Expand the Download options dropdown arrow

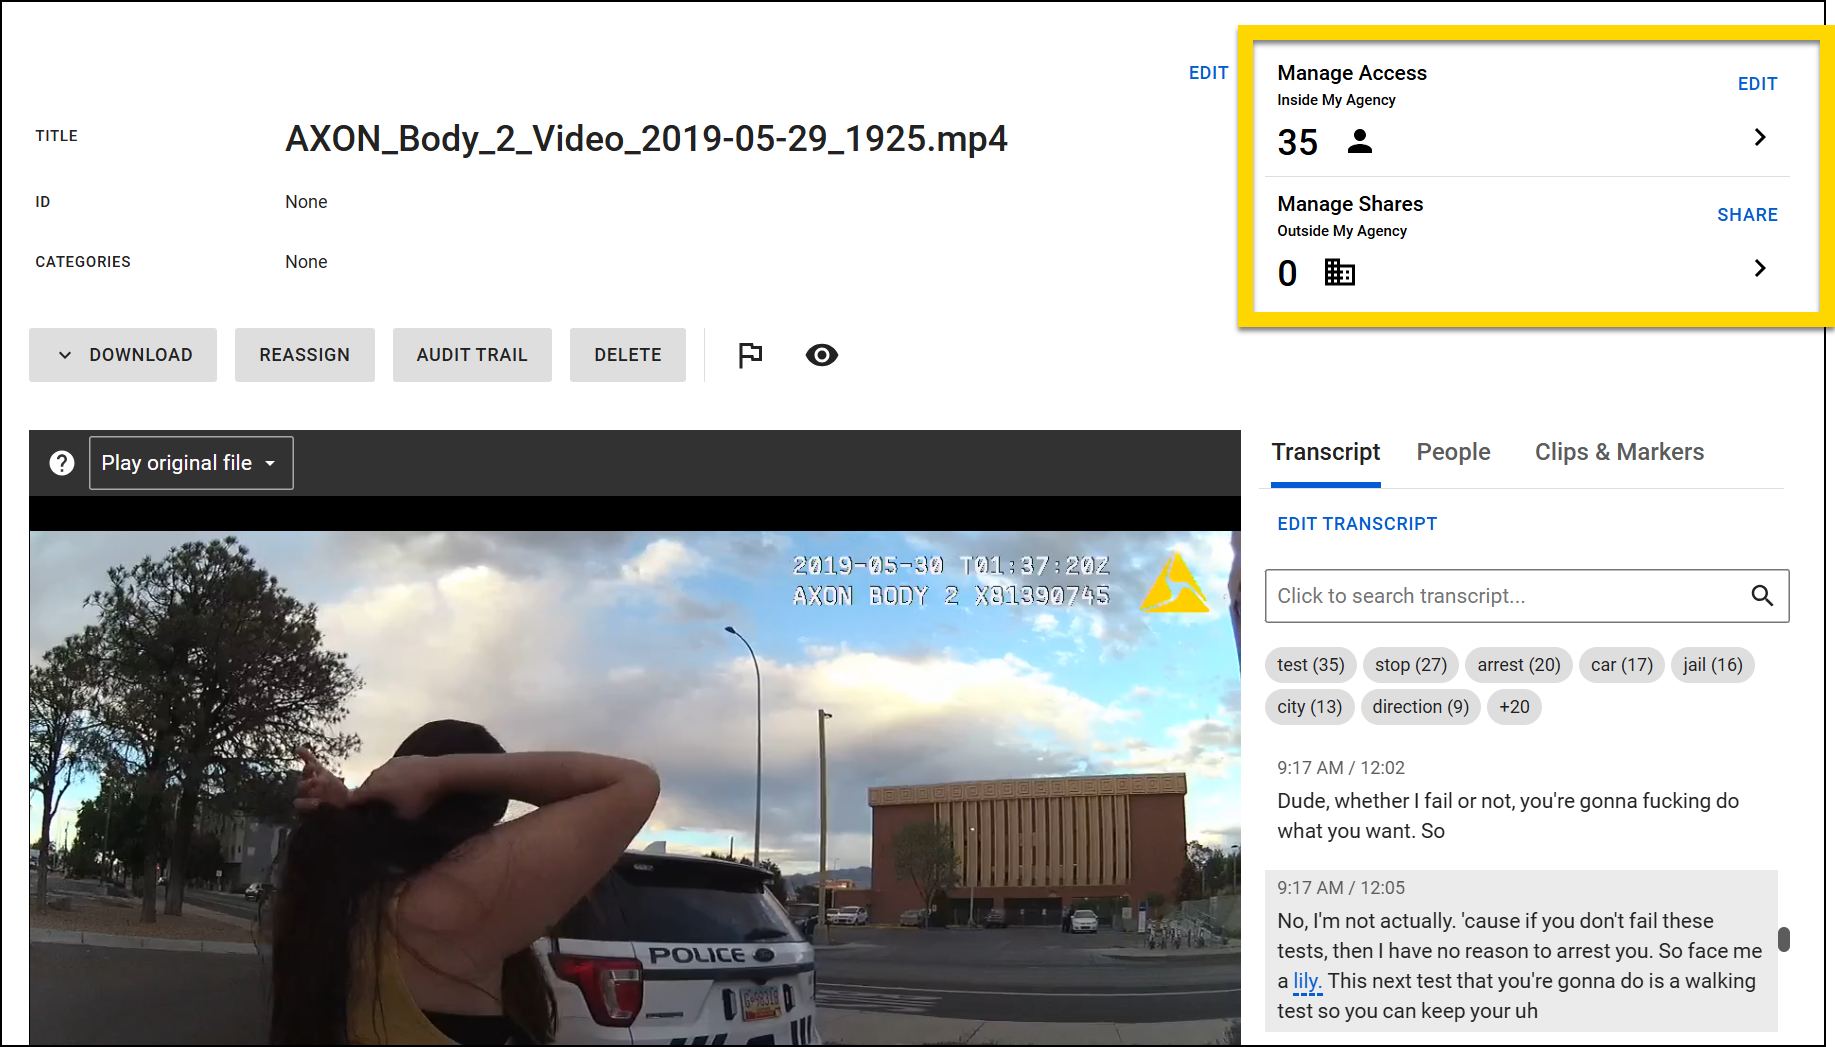tap(64, 355)
